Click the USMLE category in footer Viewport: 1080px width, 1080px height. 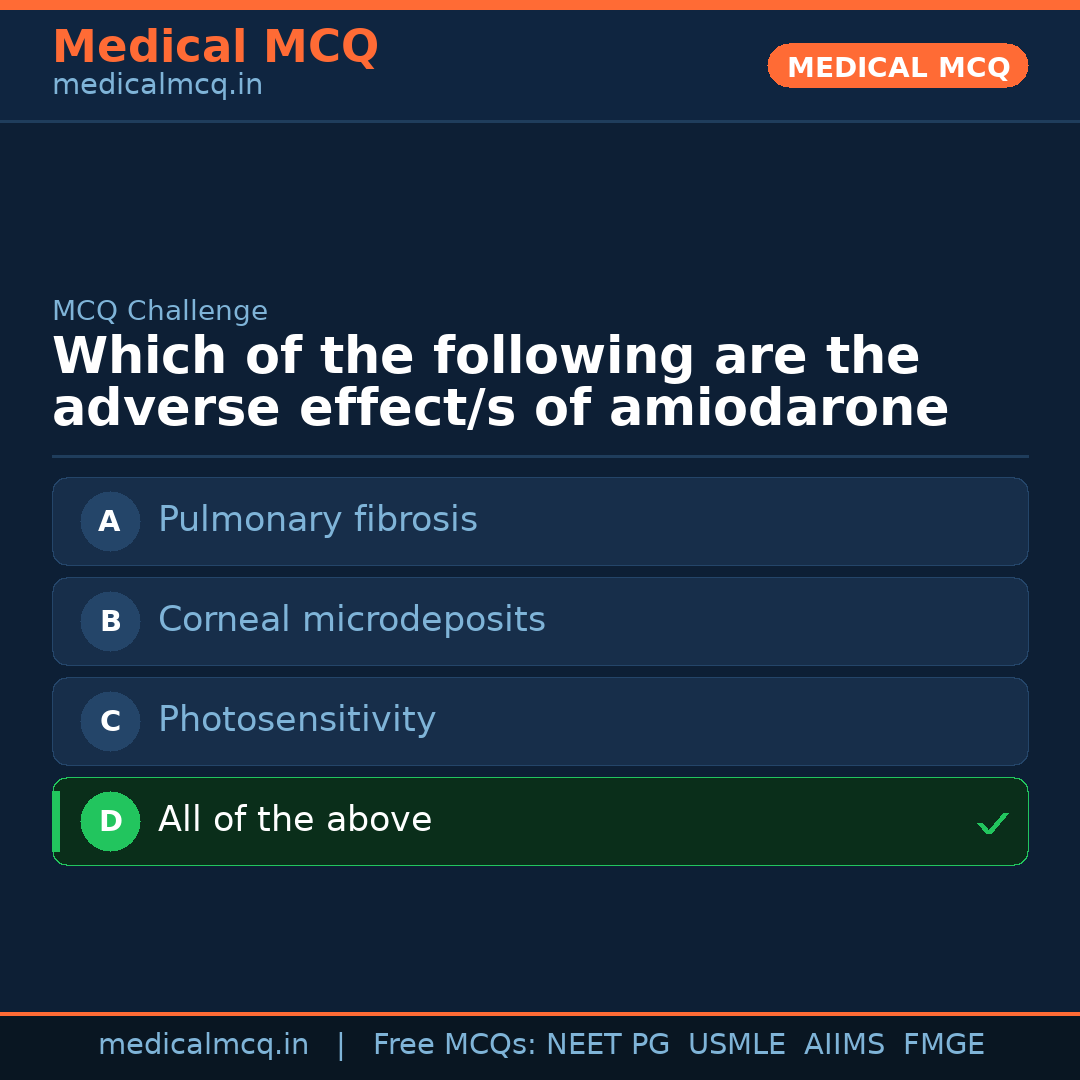(x=737, y=1044)
